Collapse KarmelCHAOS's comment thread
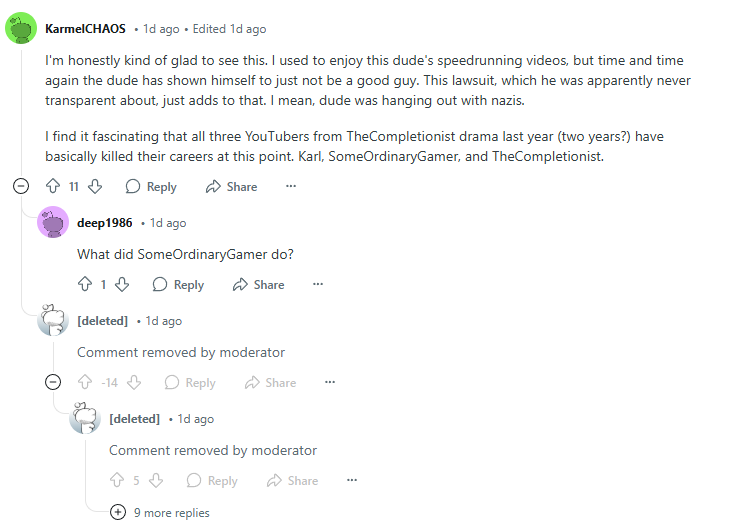The width and height of the screenshot is (739, 529). click(x=21, y=186)
